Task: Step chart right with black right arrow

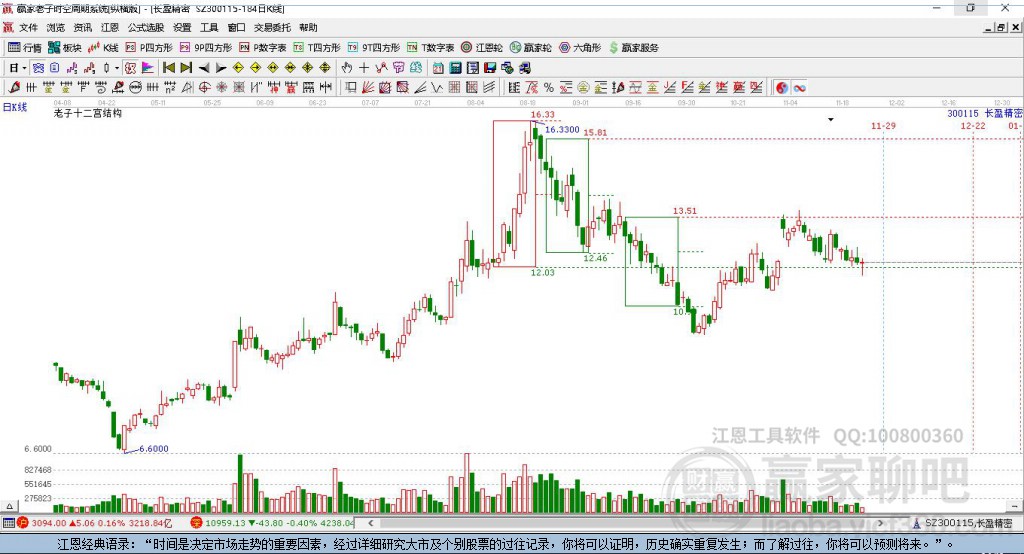Action: tap(221, 68)
